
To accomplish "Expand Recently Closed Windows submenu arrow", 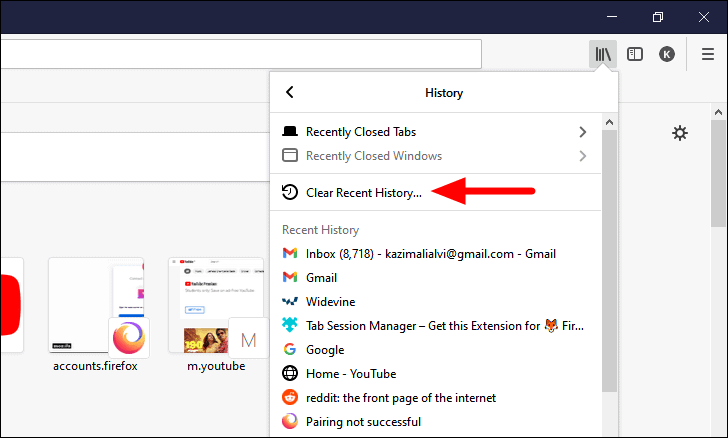I will click(583, 156).
